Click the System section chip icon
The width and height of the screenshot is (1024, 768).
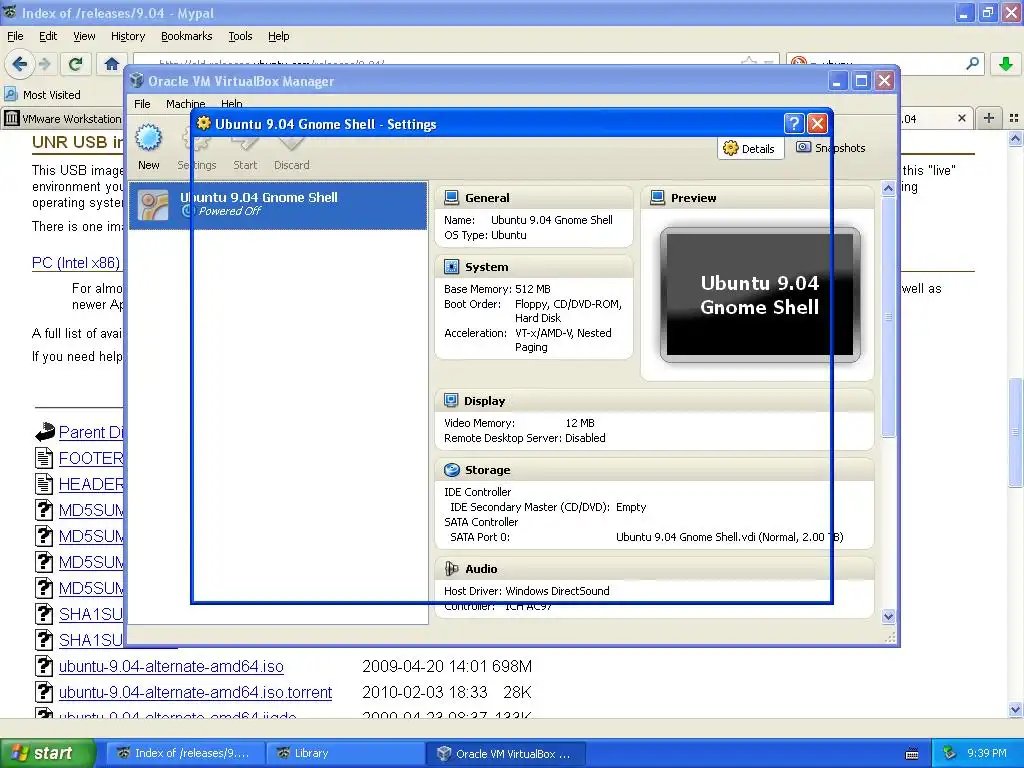(451, 266)
